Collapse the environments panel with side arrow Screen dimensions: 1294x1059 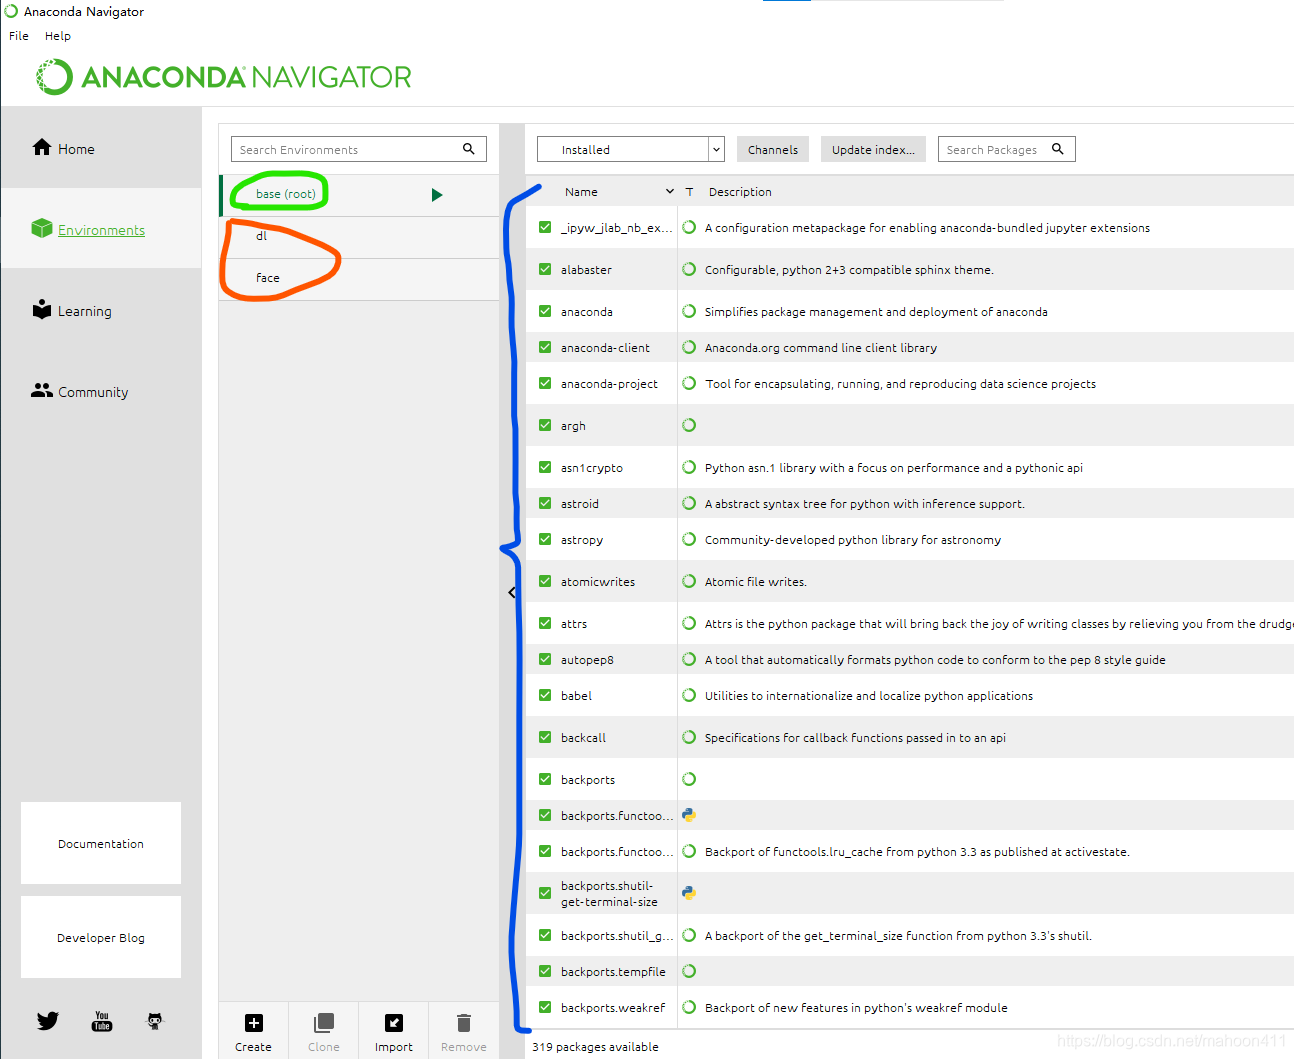[x=512, y=593]
